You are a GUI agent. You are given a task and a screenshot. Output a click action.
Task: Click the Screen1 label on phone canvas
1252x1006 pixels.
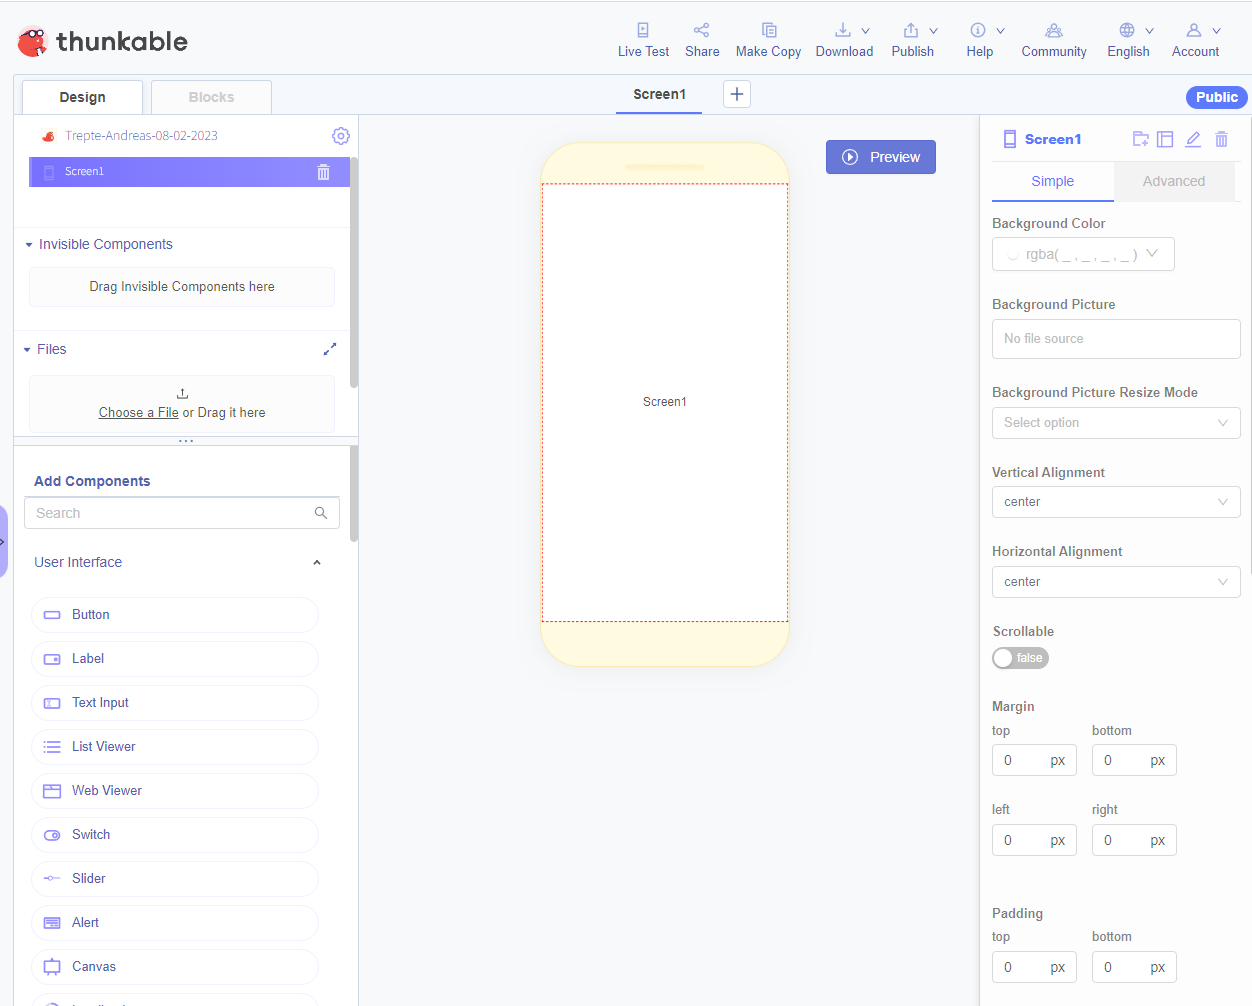665,402
